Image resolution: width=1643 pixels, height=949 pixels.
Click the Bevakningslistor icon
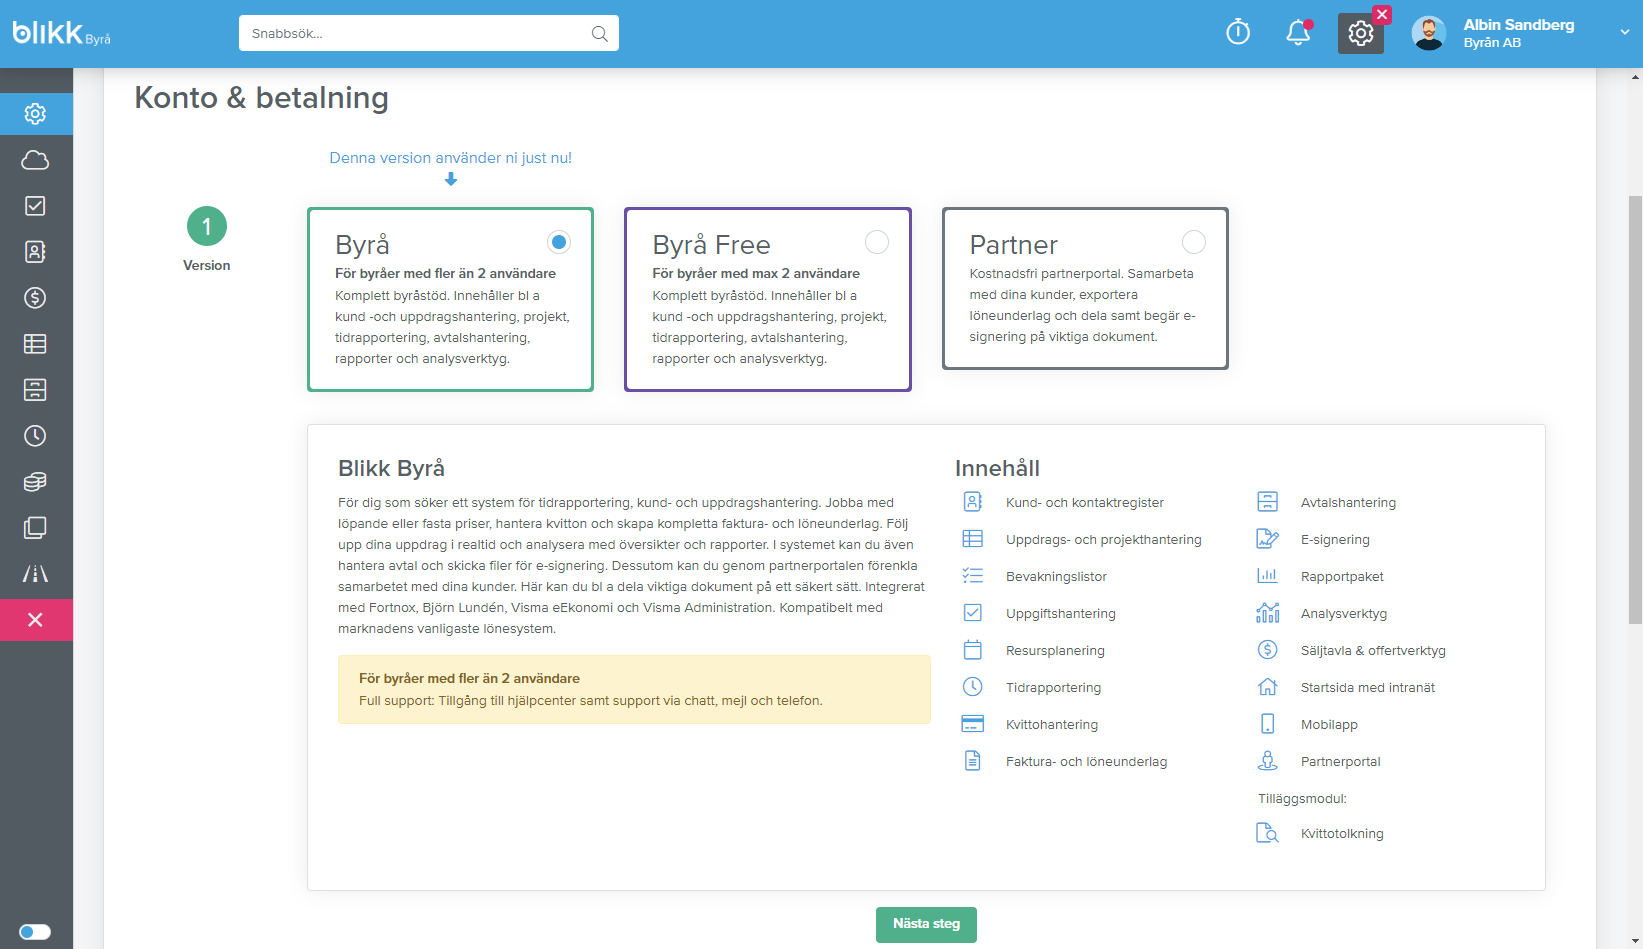pyautogui.click(x=972, y=576)
